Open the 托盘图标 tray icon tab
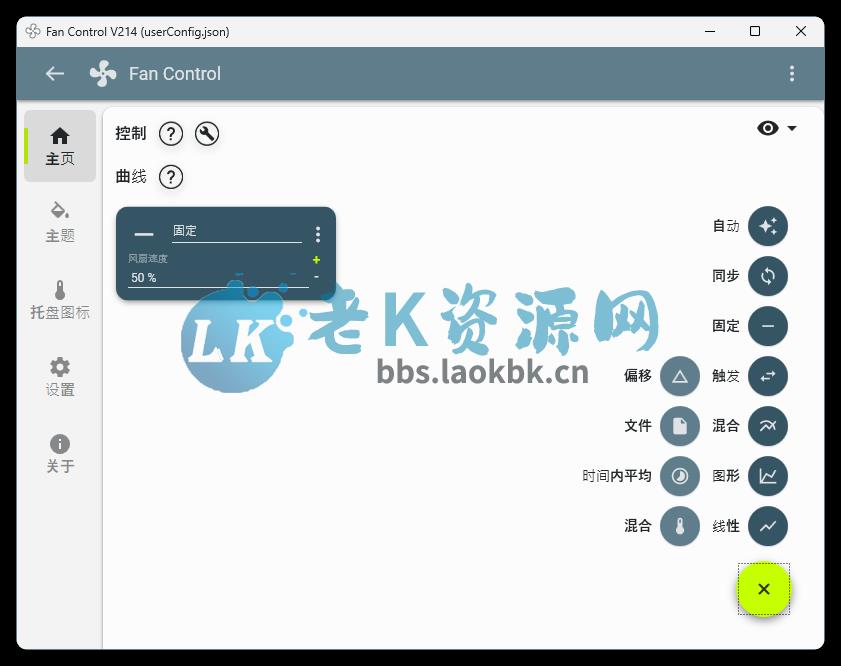 tap(60, 299)
